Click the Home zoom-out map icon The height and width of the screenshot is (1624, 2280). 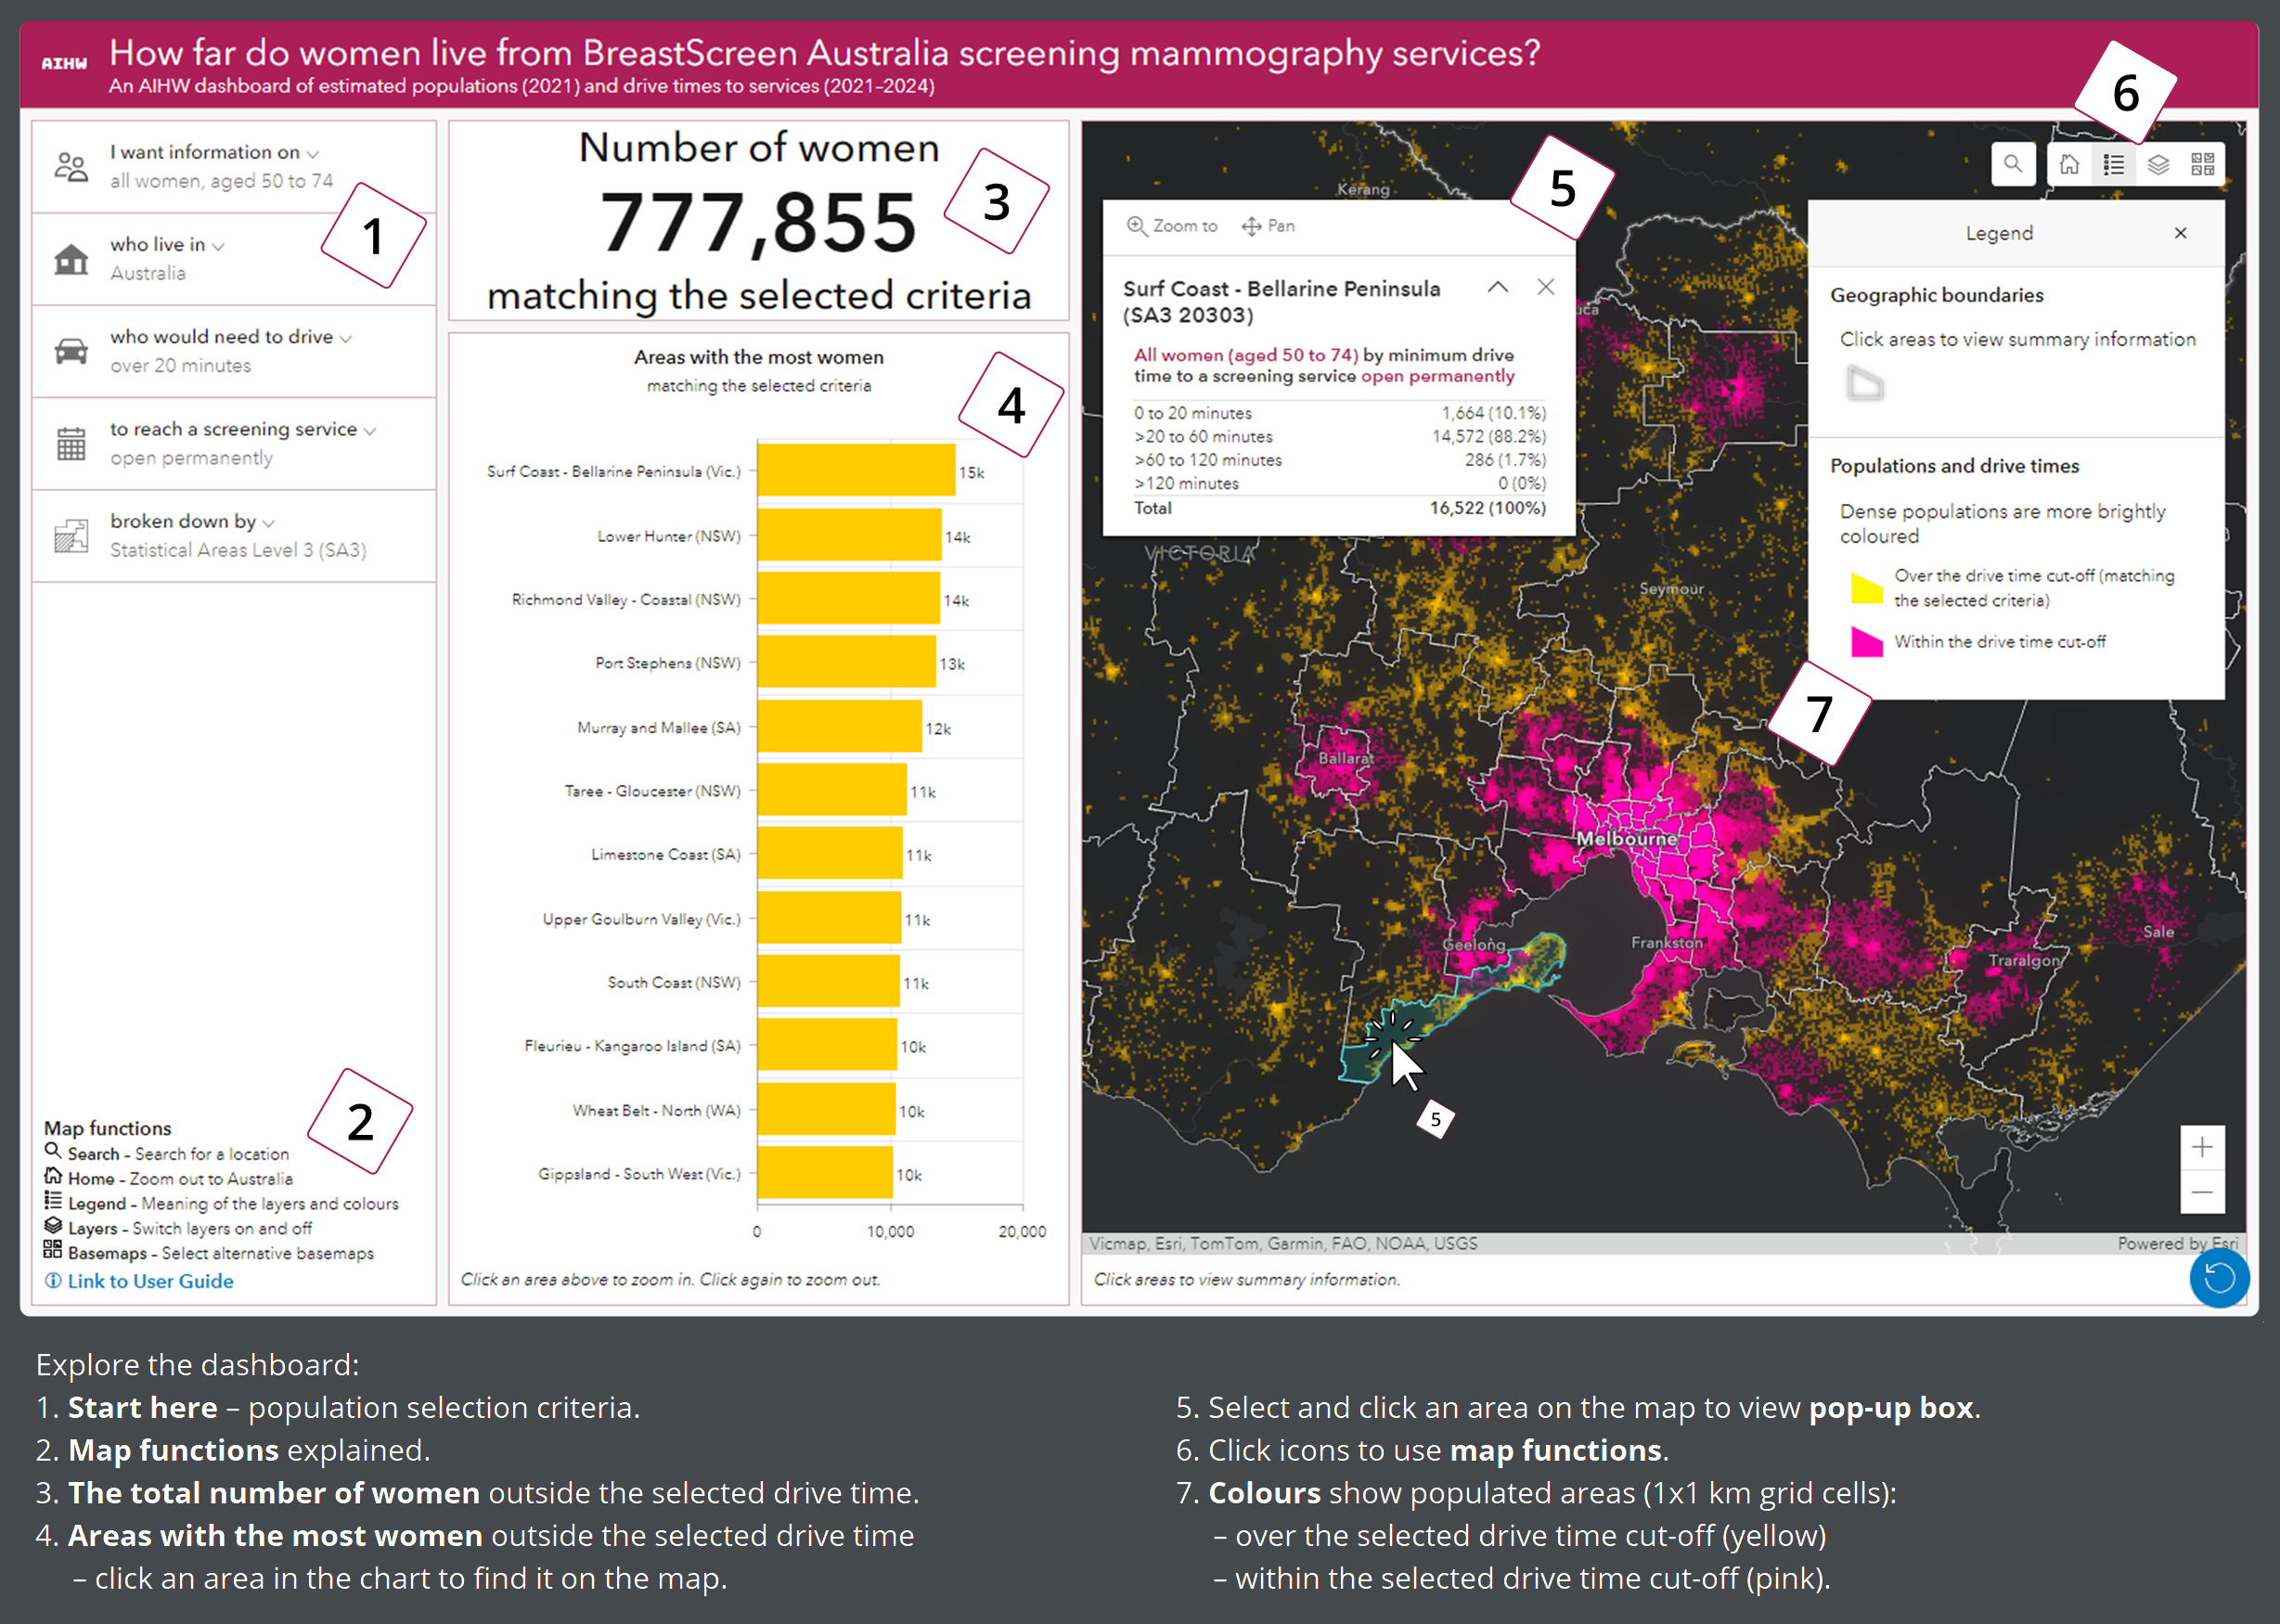2069,164
